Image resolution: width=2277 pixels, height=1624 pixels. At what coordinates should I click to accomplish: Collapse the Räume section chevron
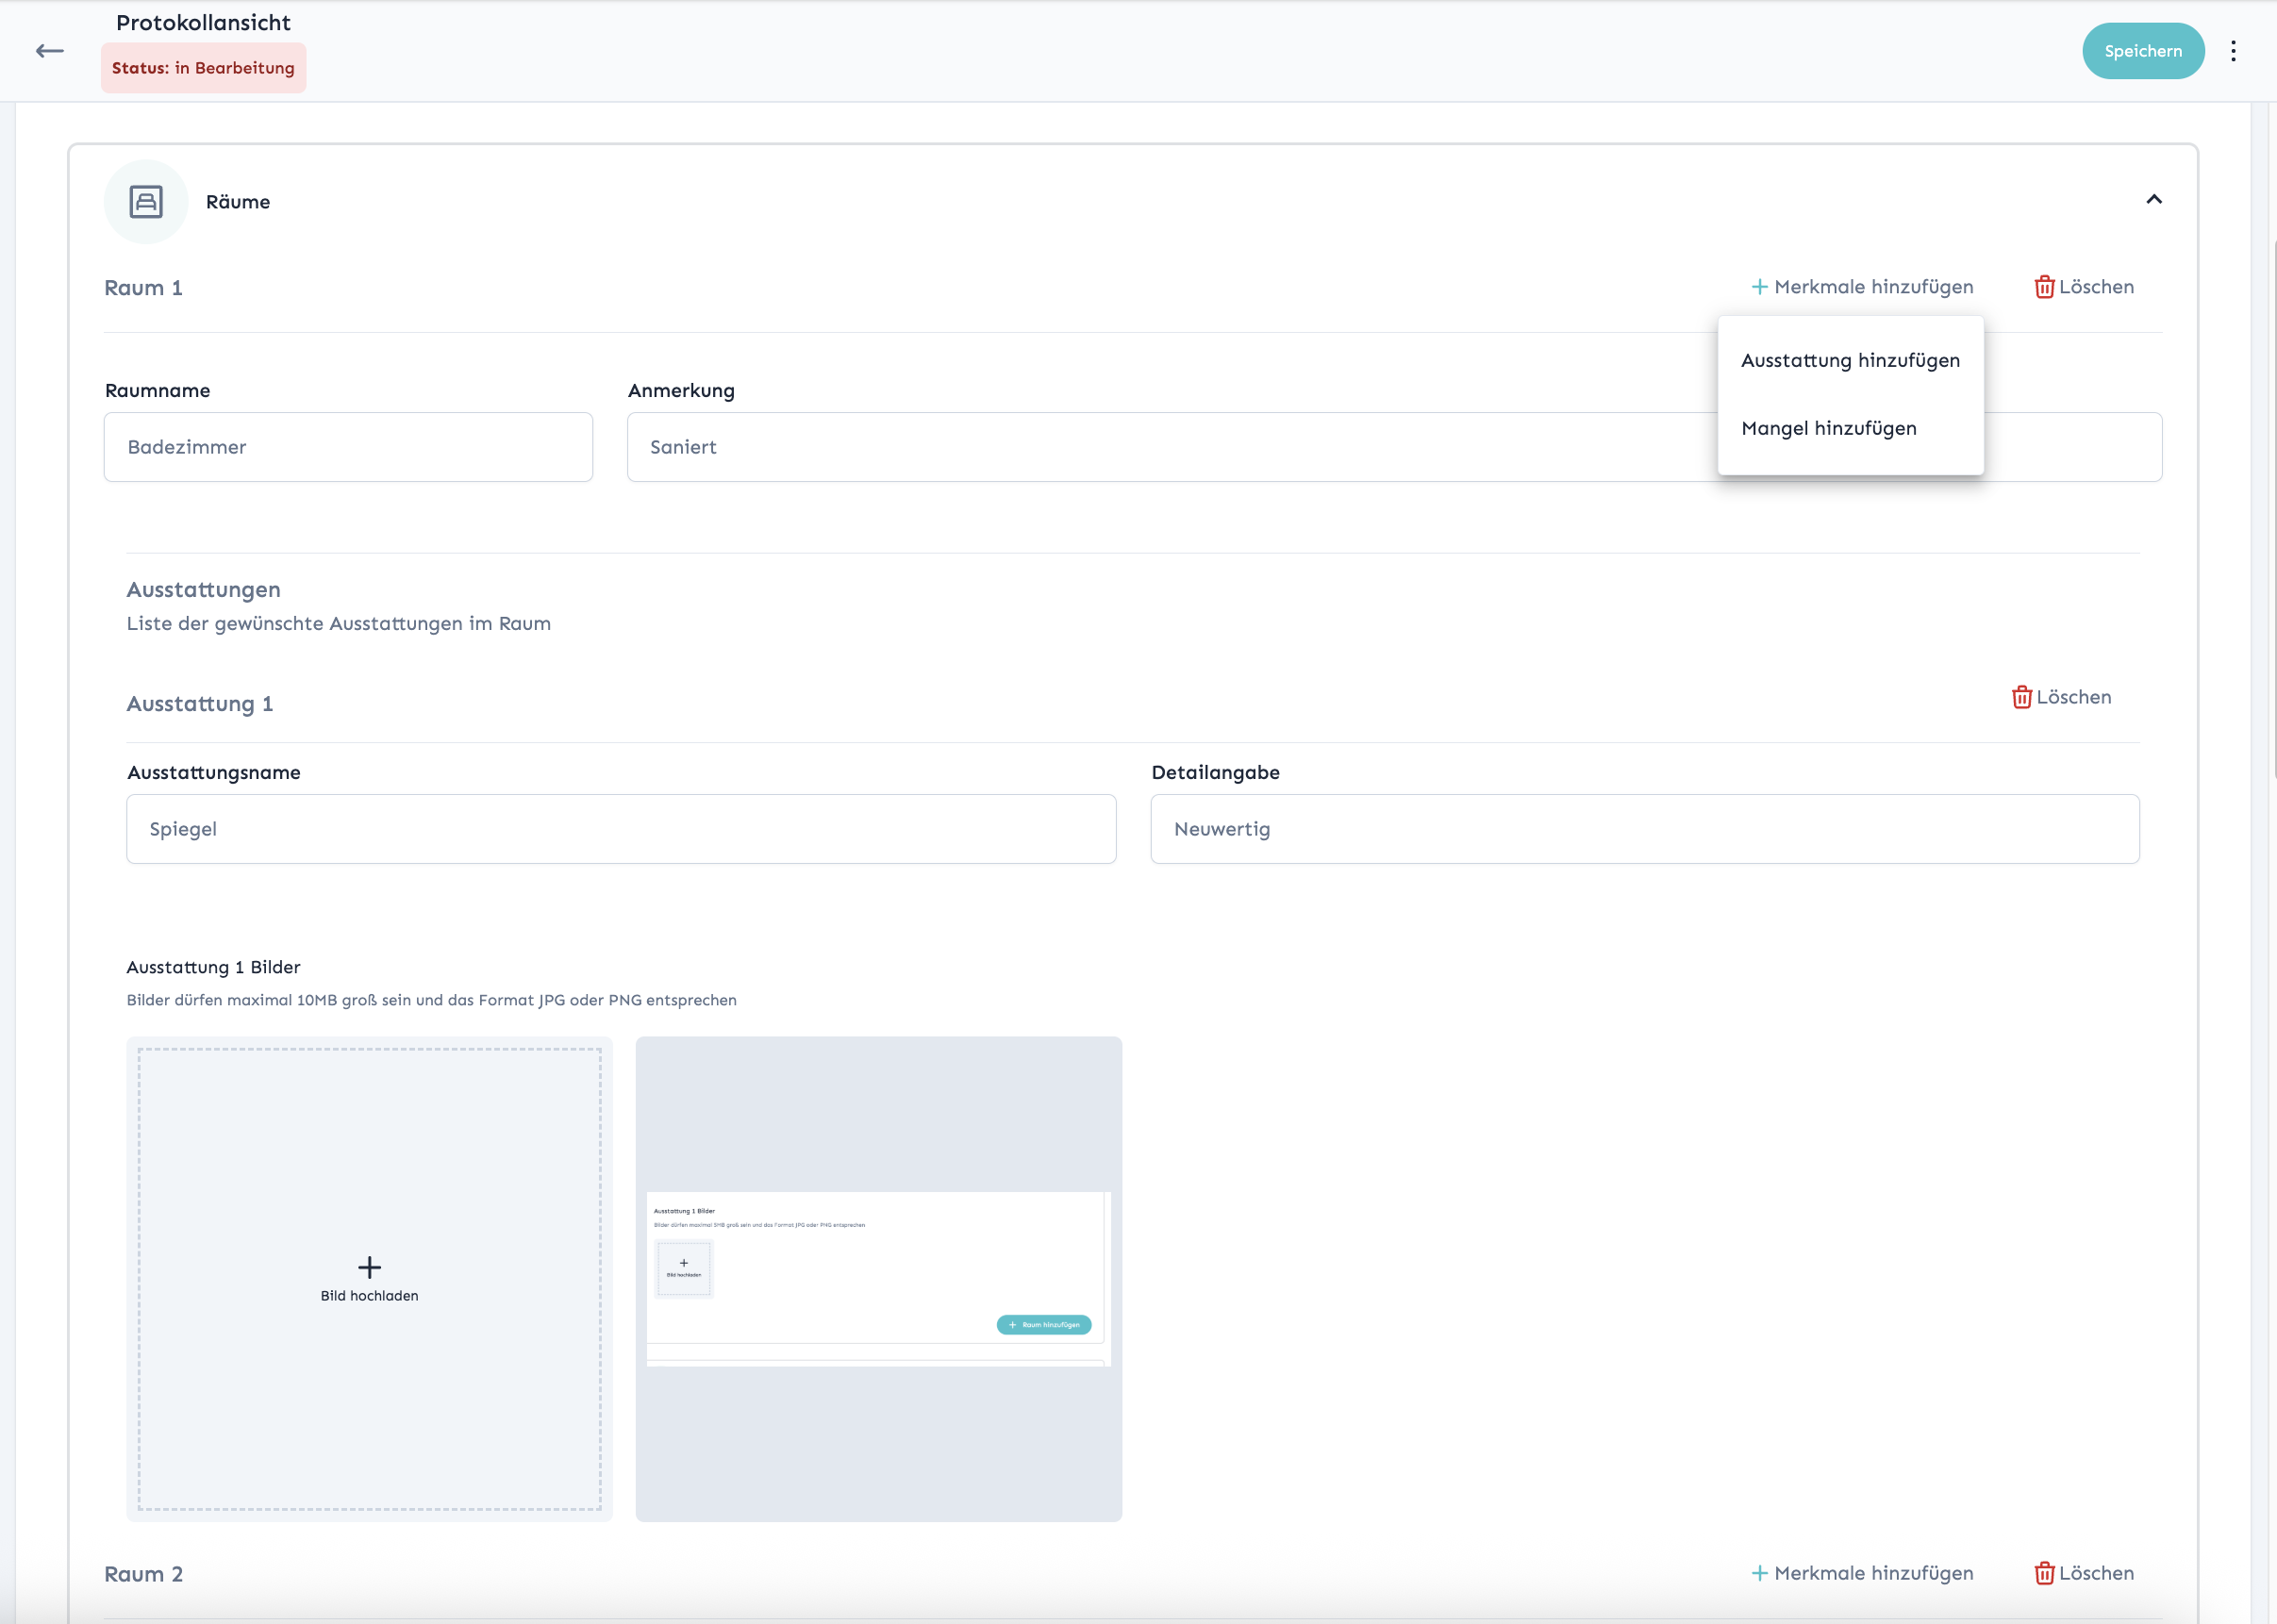click(x=2154, y=199)
